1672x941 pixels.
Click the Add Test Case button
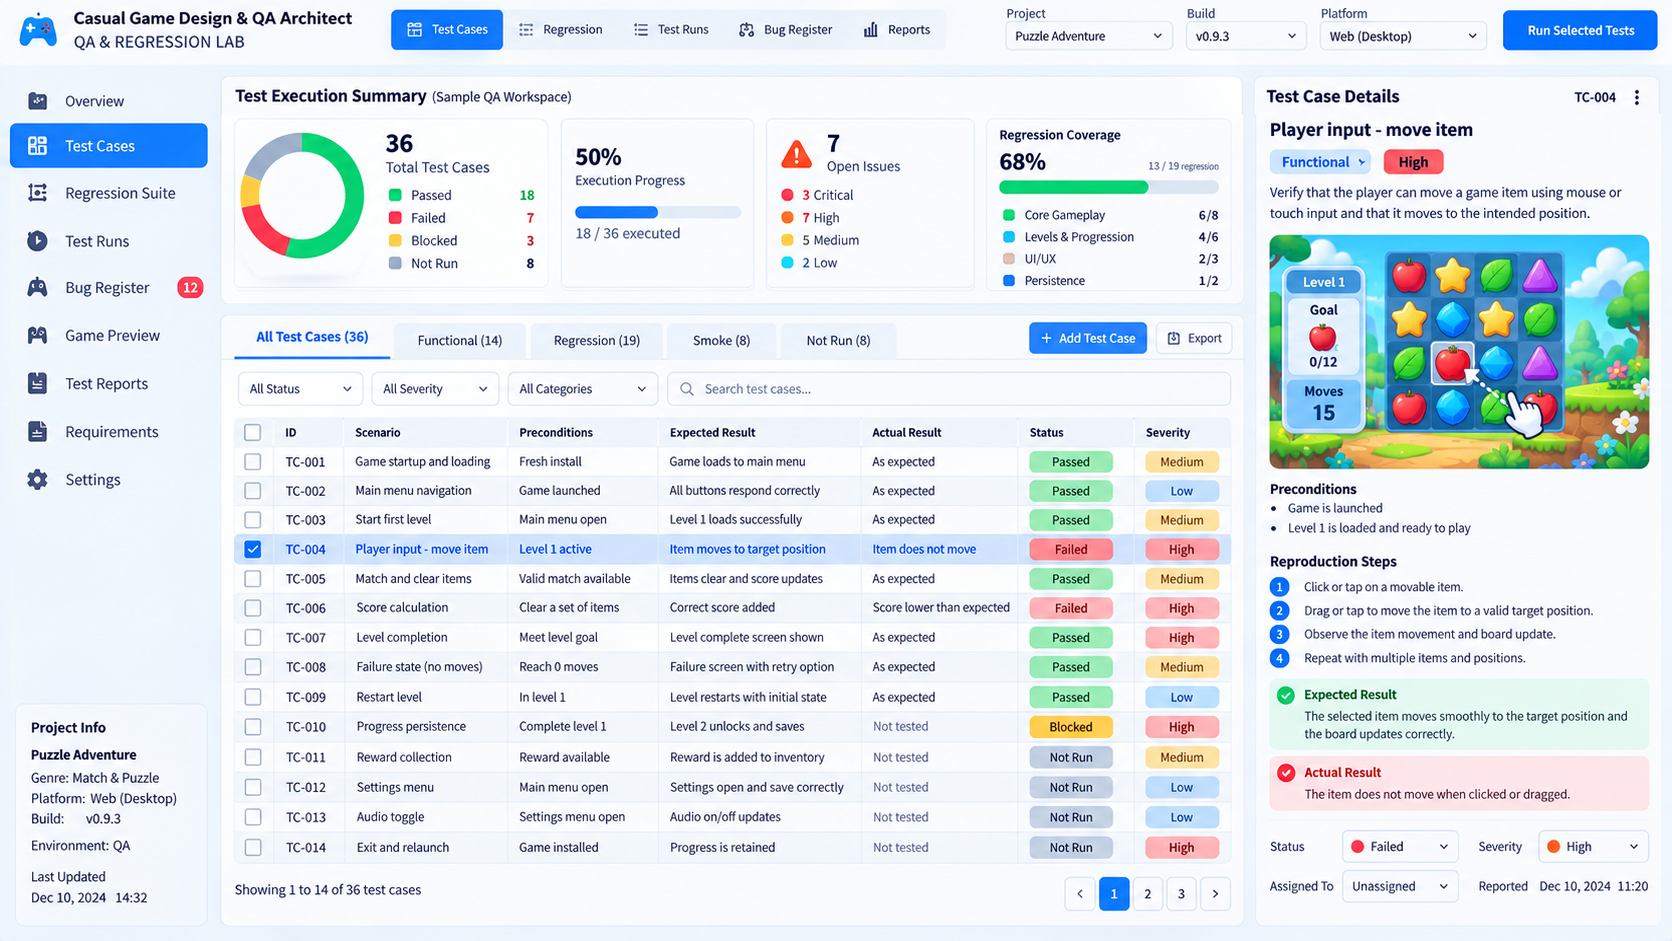pos(1088,338)
